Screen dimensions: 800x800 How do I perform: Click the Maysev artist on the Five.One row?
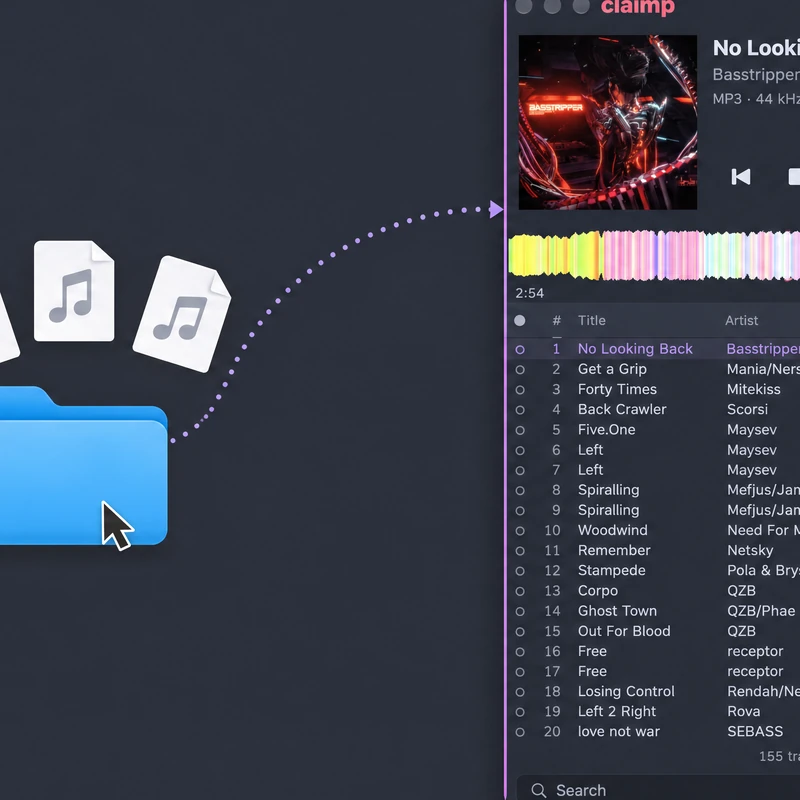click(x=752, y=430)
